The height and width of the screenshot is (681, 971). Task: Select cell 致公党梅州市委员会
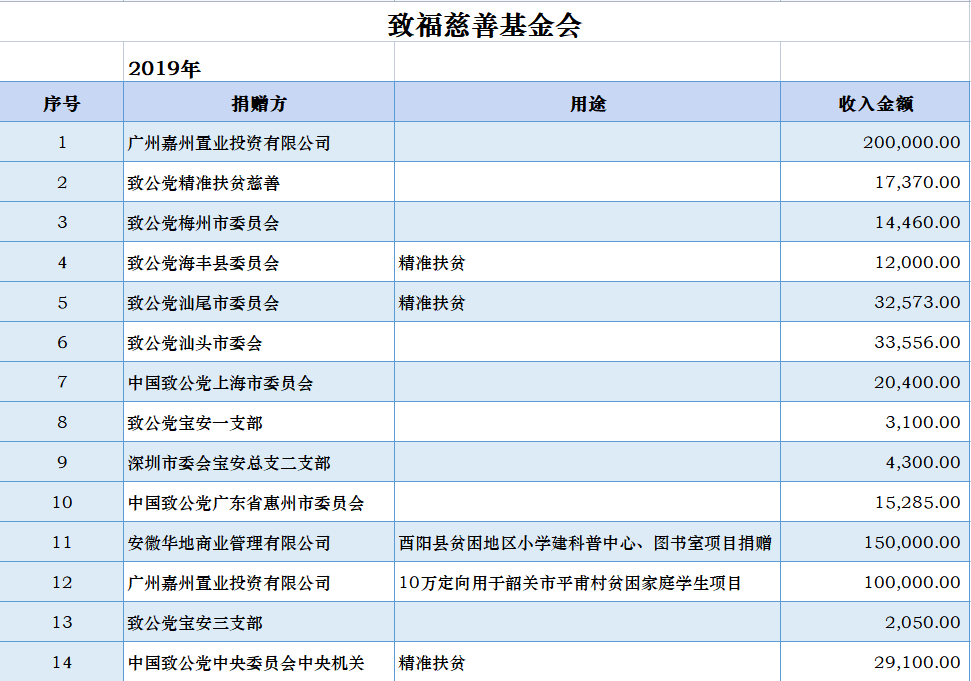pos(259,222)
